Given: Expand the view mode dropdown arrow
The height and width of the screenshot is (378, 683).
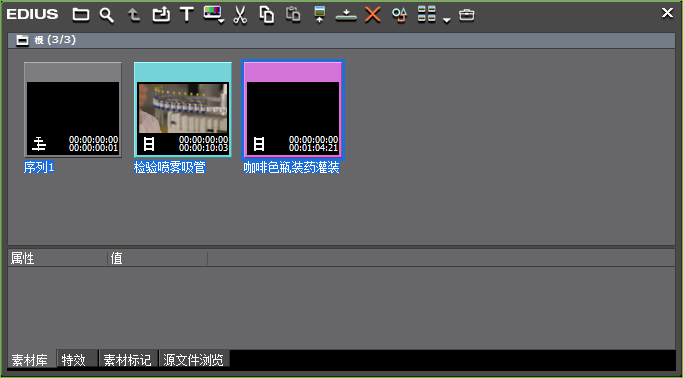Looking at the screenshot, I should pyautogui.click(x=446, y=20).
